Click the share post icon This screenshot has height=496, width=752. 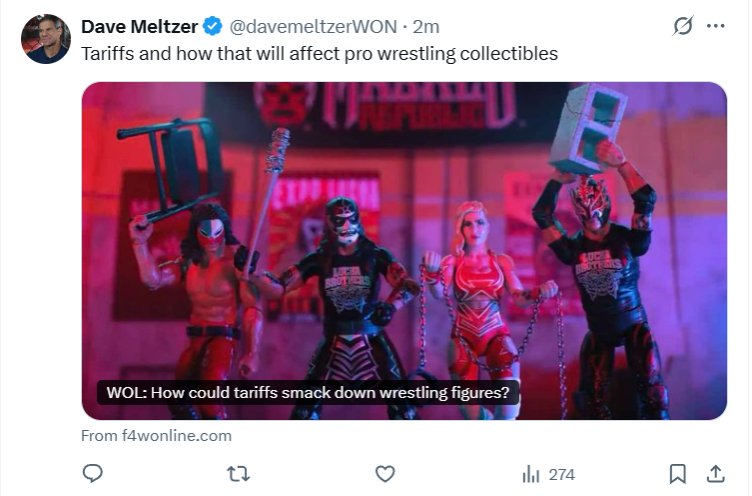tap(716, 473)
